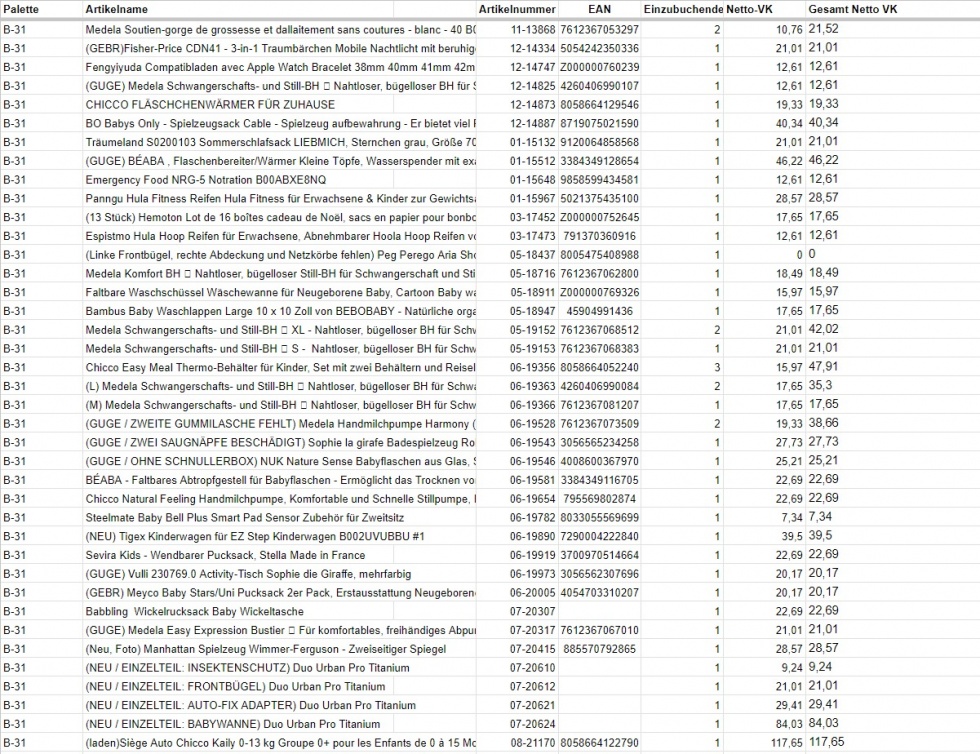Screen dimensions: 980x754
Task: Select the BÉABA Faltbares Abtropfgestell item
Action: [x=280, y=480]
